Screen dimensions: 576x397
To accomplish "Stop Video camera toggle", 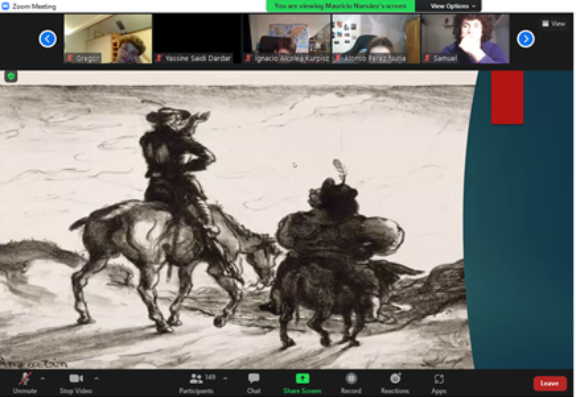I will tap(76, 383).
